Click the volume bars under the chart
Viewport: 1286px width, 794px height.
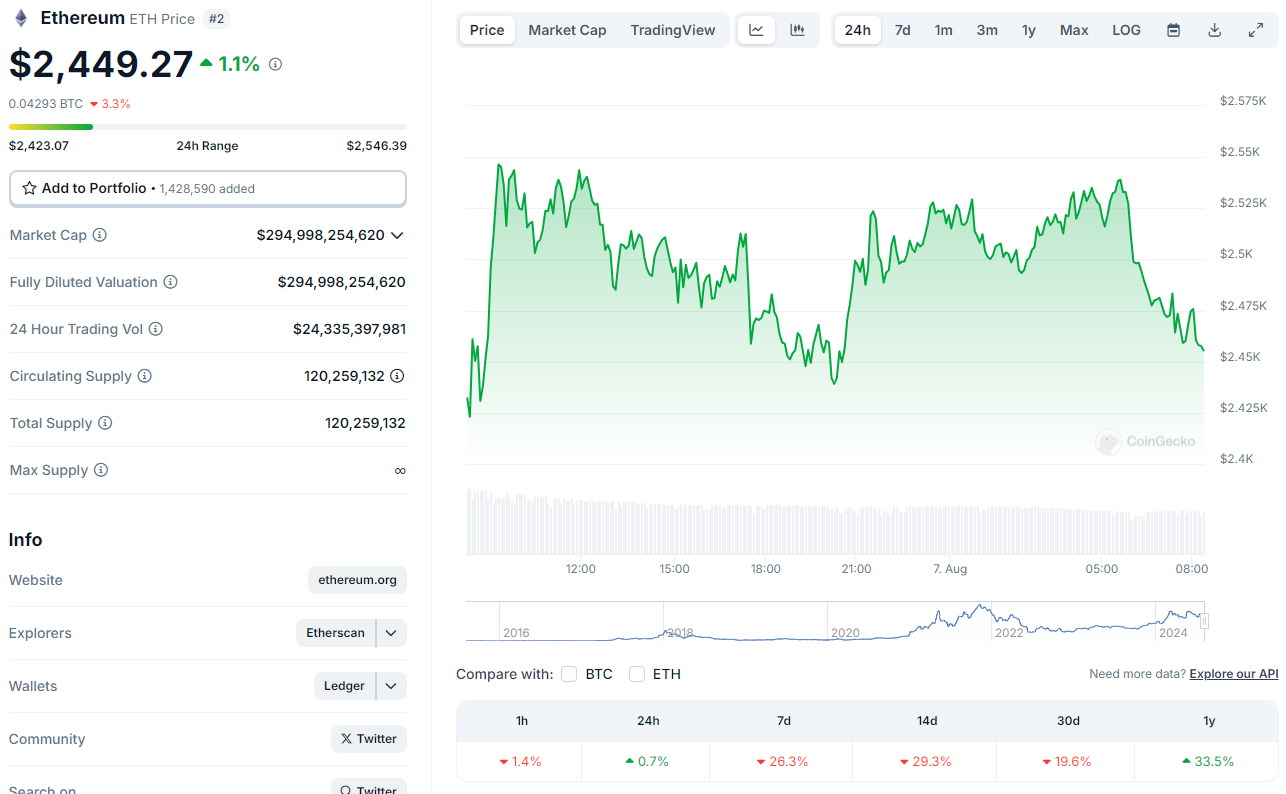[x=836, y=522]
